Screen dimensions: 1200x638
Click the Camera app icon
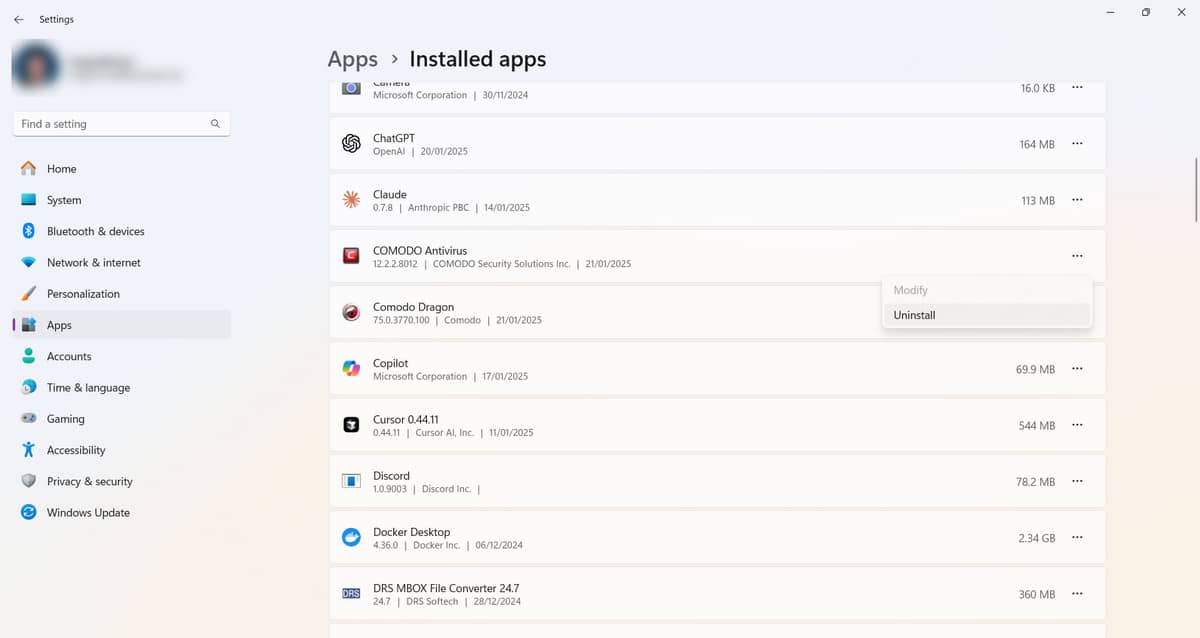(351, 88)
